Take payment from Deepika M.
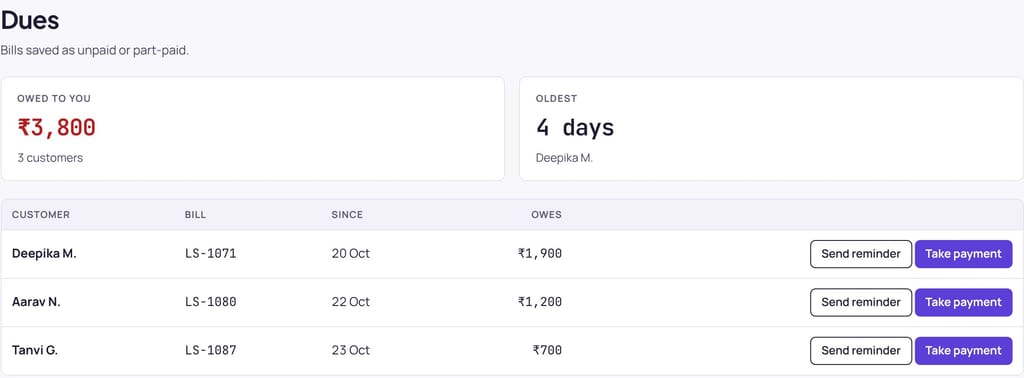This screenshot has width=1024, height=378. 963,254
